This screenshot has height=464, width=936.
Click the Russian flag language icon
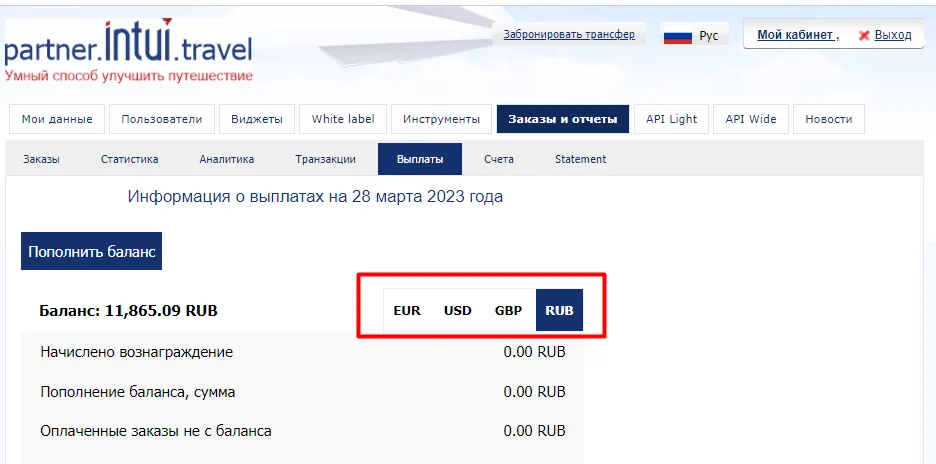678,36
